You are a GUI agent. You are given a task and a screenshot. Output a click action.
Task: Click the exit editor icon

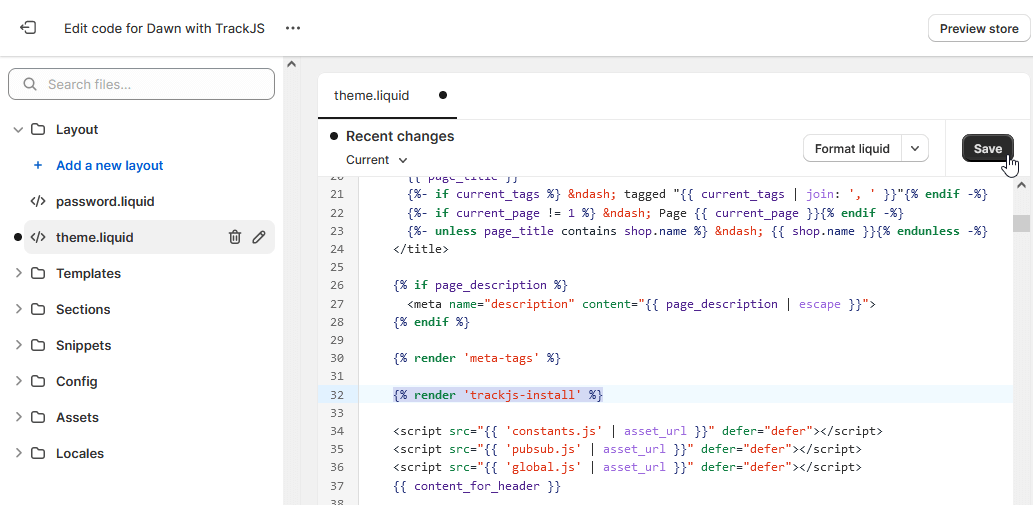[x=28, y=28]
